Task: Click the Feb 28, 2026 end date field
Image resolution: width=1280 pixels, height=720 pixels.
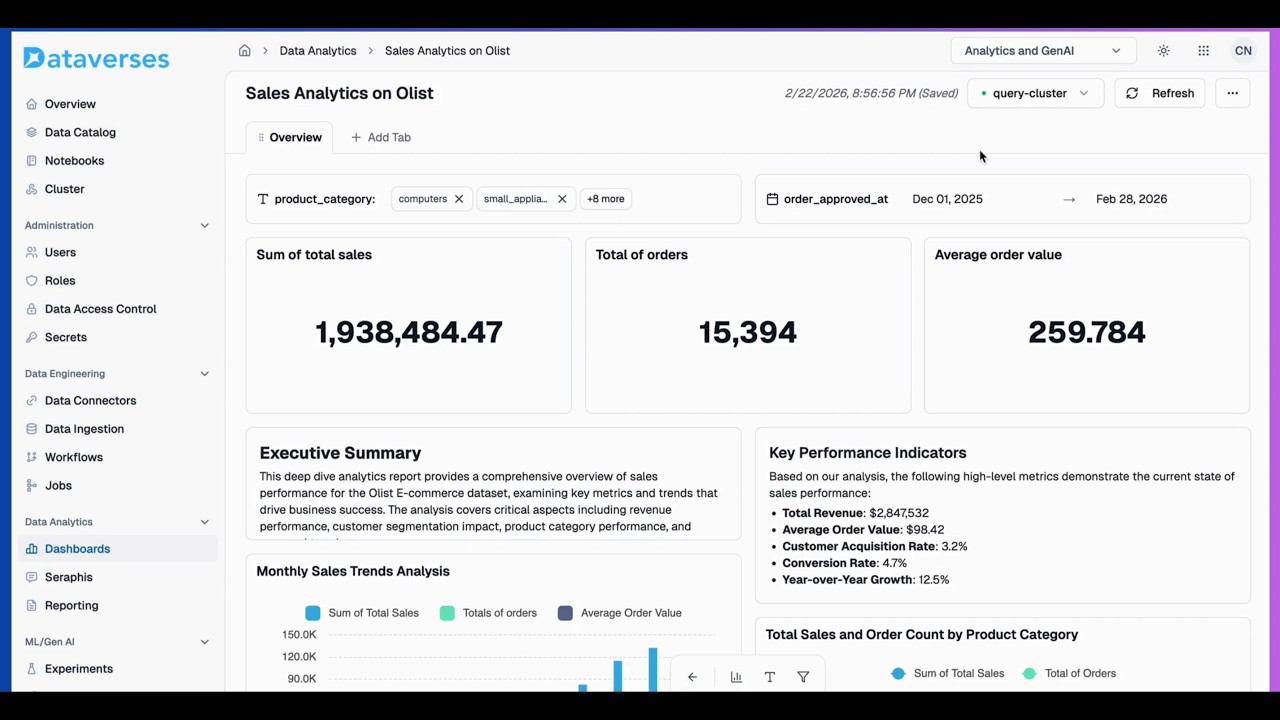Action: (1131, 199)
